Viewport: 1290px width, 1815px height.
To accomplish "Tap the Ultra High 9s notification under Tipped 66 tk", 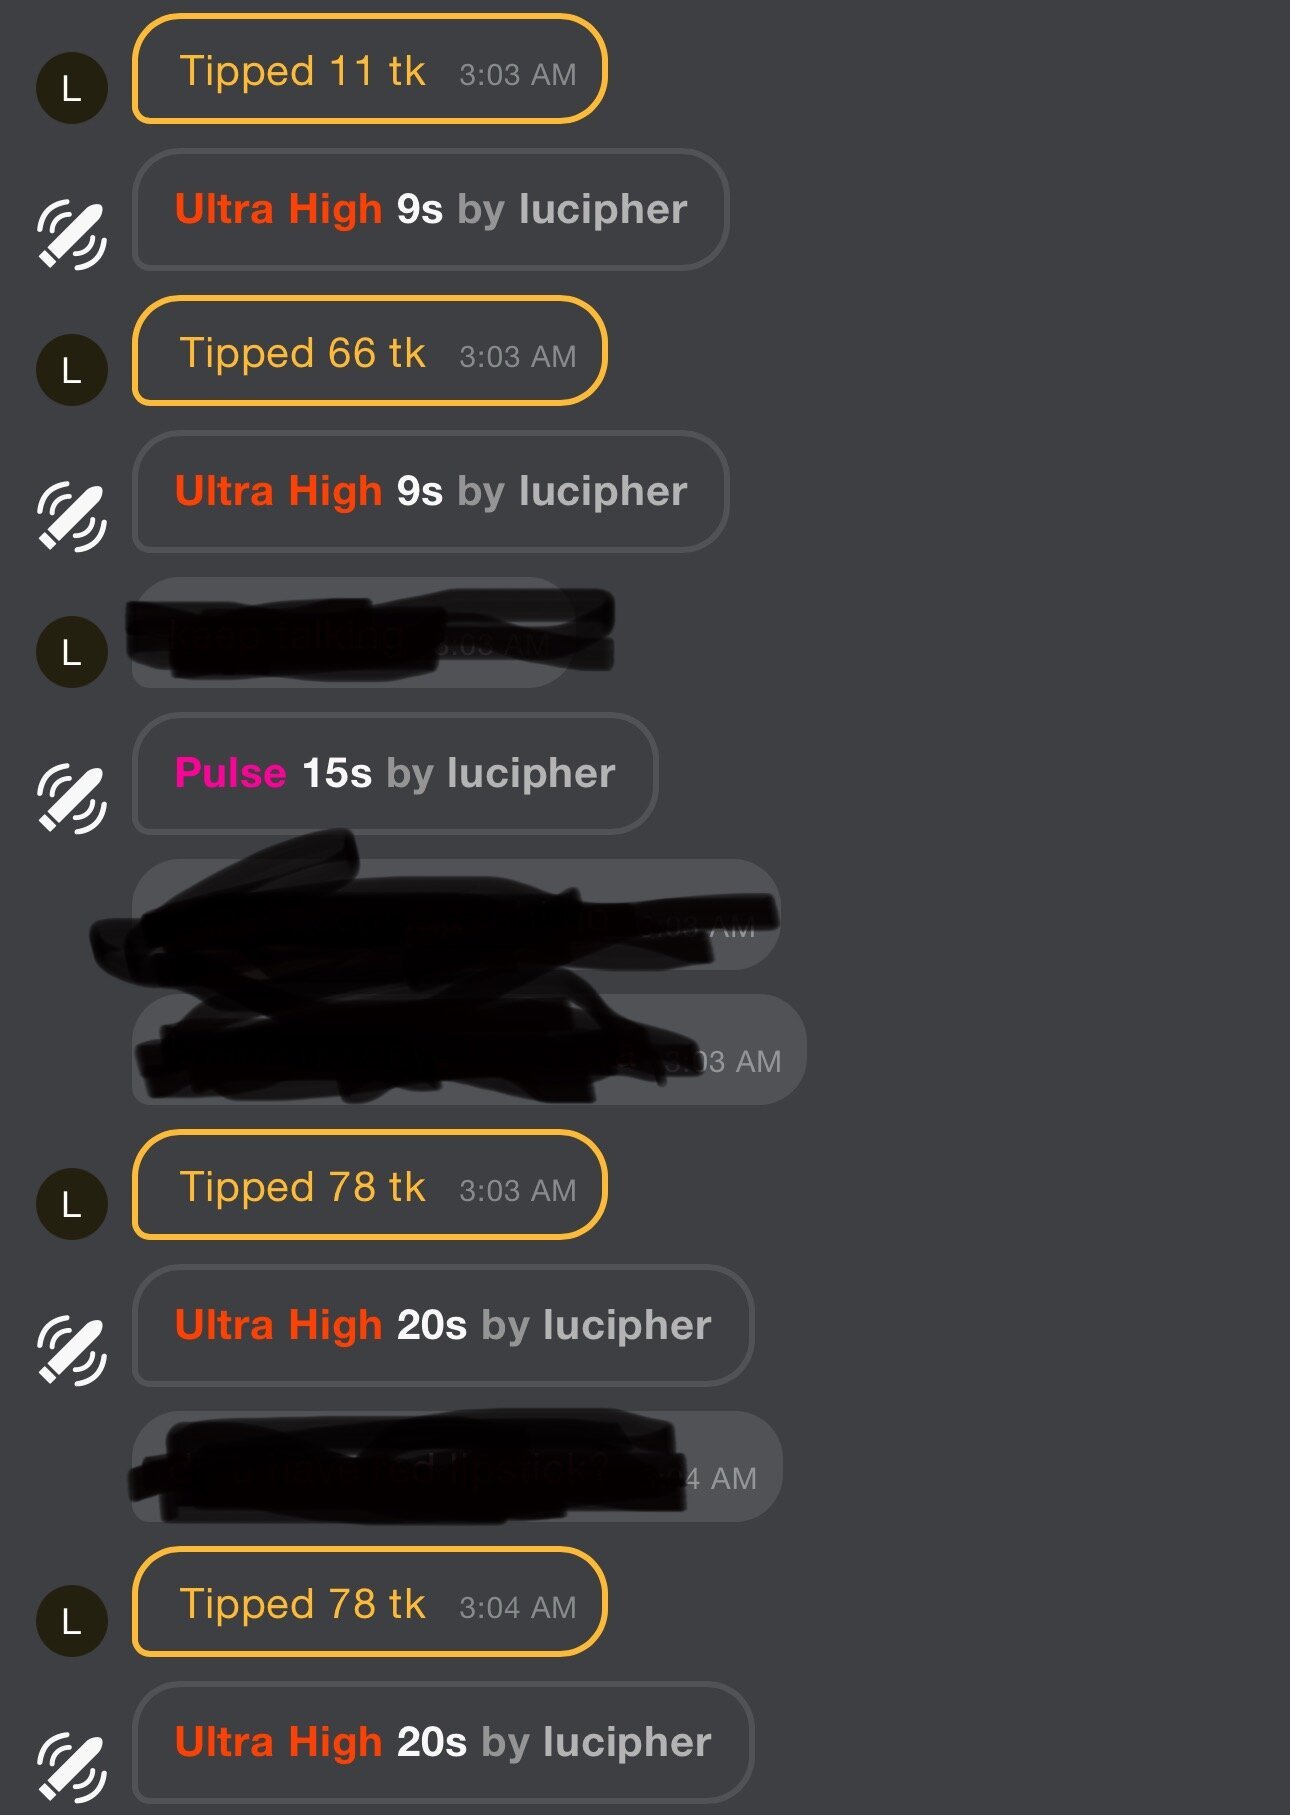I will pyautogui.click(x=430, y=491).
